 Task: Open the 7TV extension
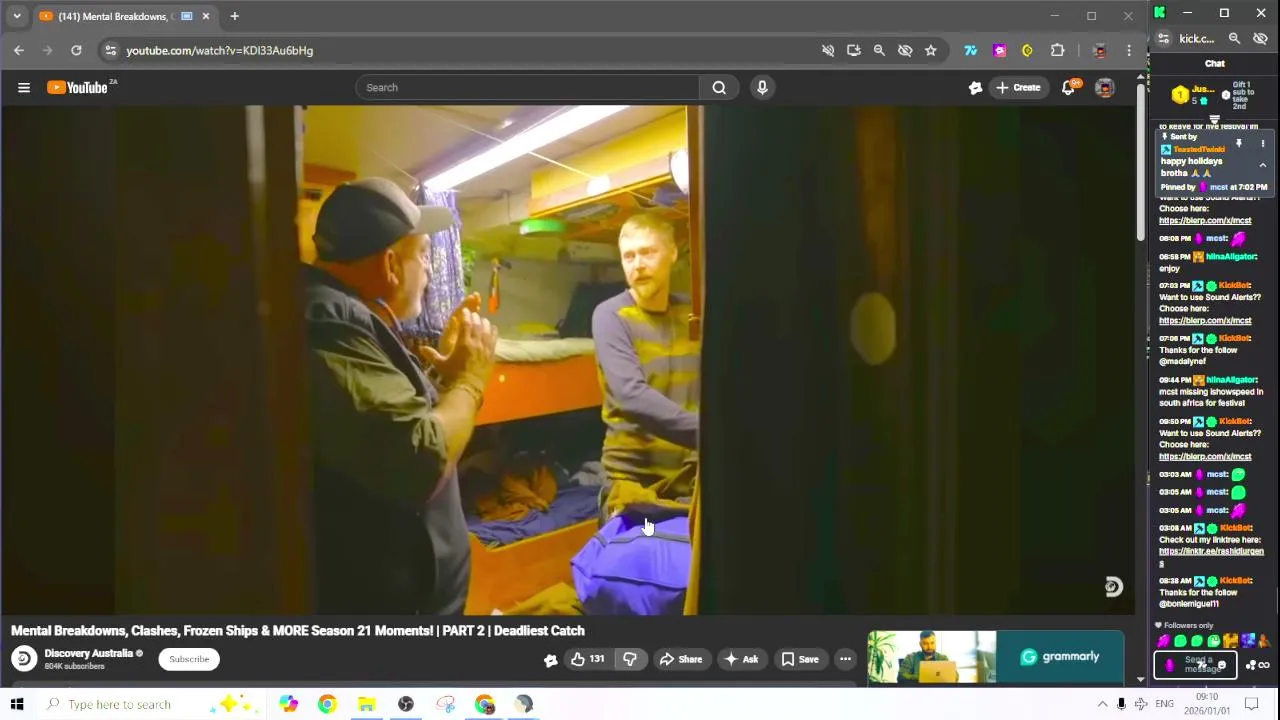pyautogui.click(x=970, y=50)
